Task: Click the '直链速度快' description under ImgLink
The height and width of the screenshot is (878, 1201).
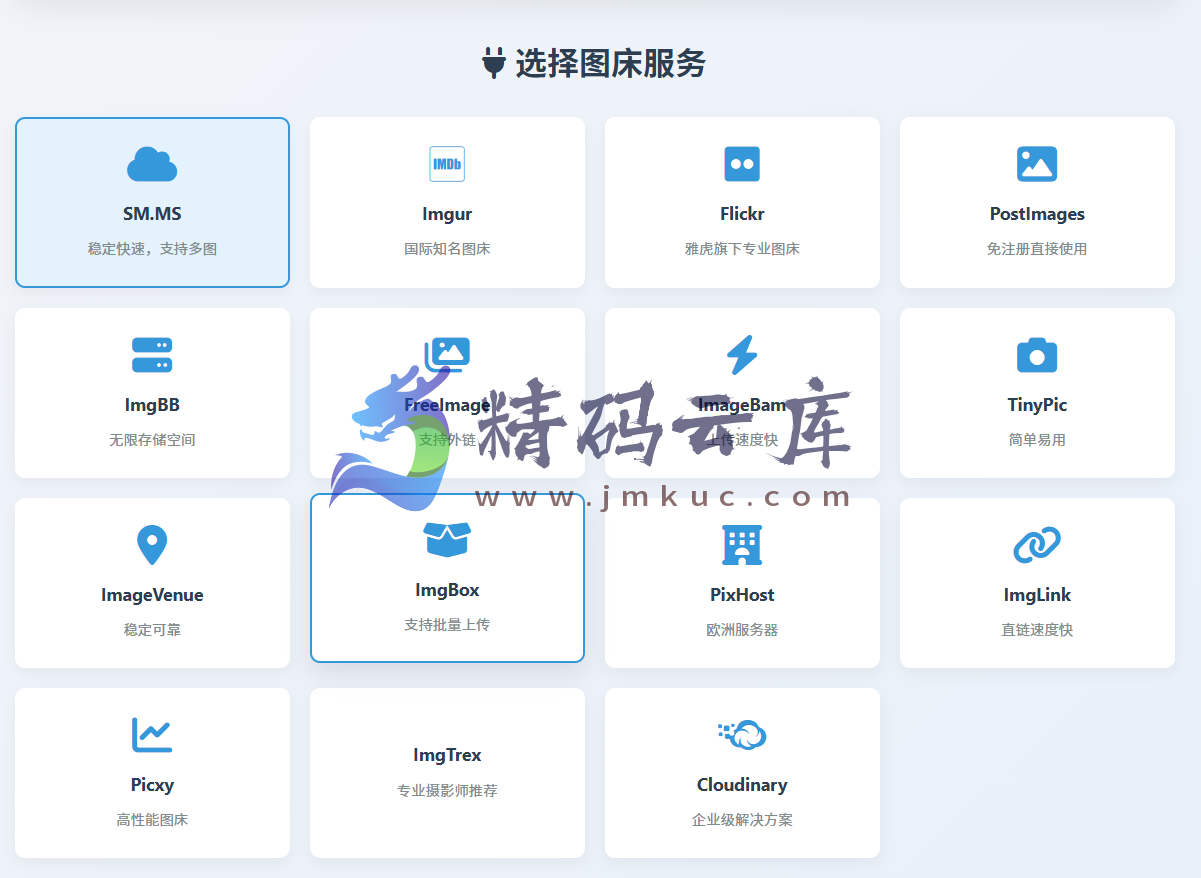Action: point(1037,630)
